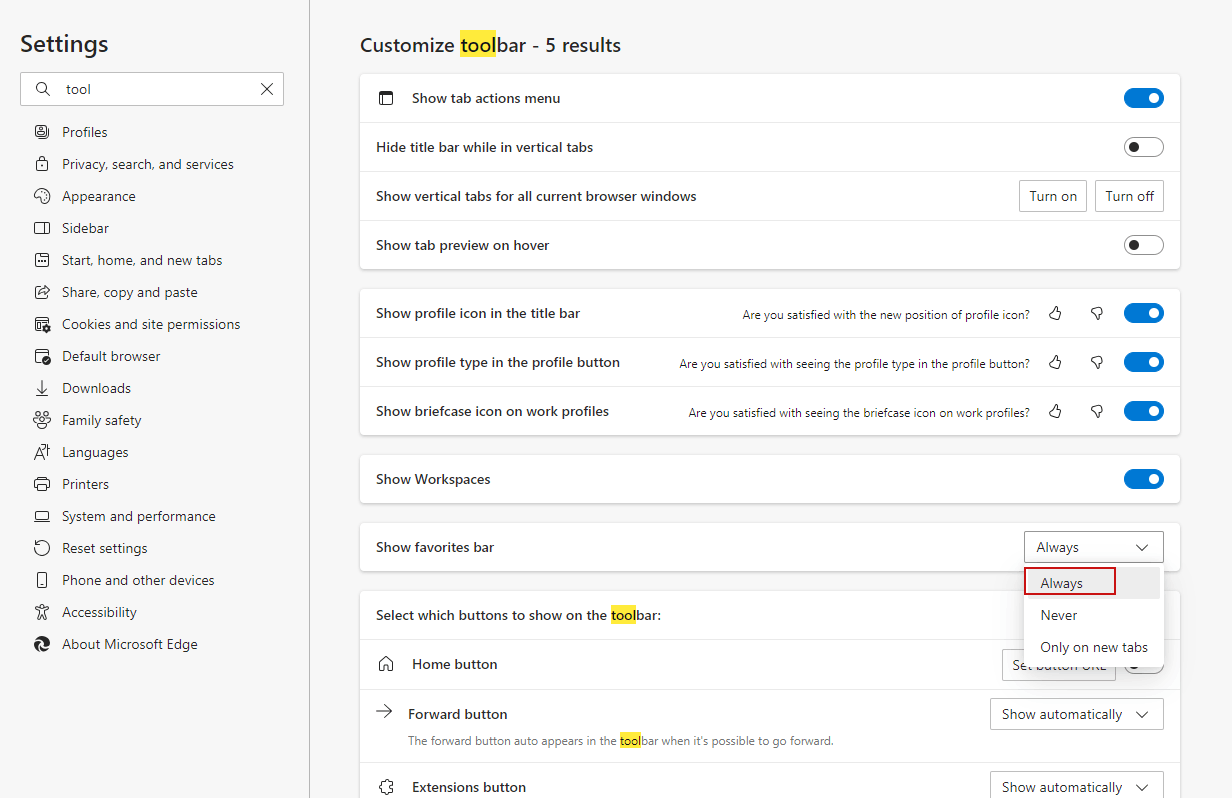The height and width of the screenshot is (798, 1232).
Task: Turn on Show tab preview on hover
Action: (1143, 245)
